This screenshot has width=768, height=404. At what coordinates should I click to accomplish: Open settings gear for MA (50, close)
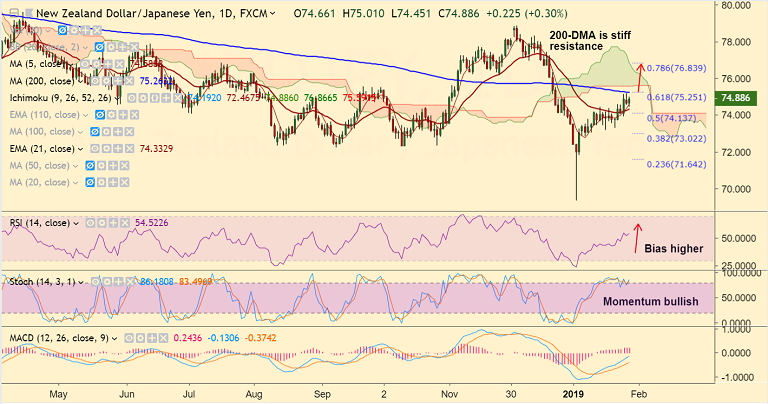tap(101, 166)
